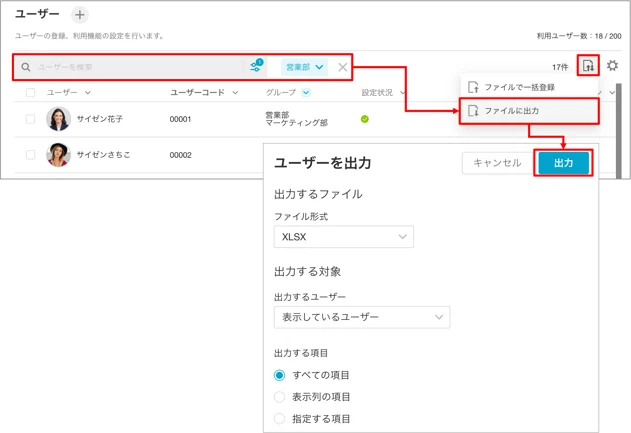Open the ファイル形式 XLSX dropdown
This screenshot has width=631, height=433.
point(344,237)
